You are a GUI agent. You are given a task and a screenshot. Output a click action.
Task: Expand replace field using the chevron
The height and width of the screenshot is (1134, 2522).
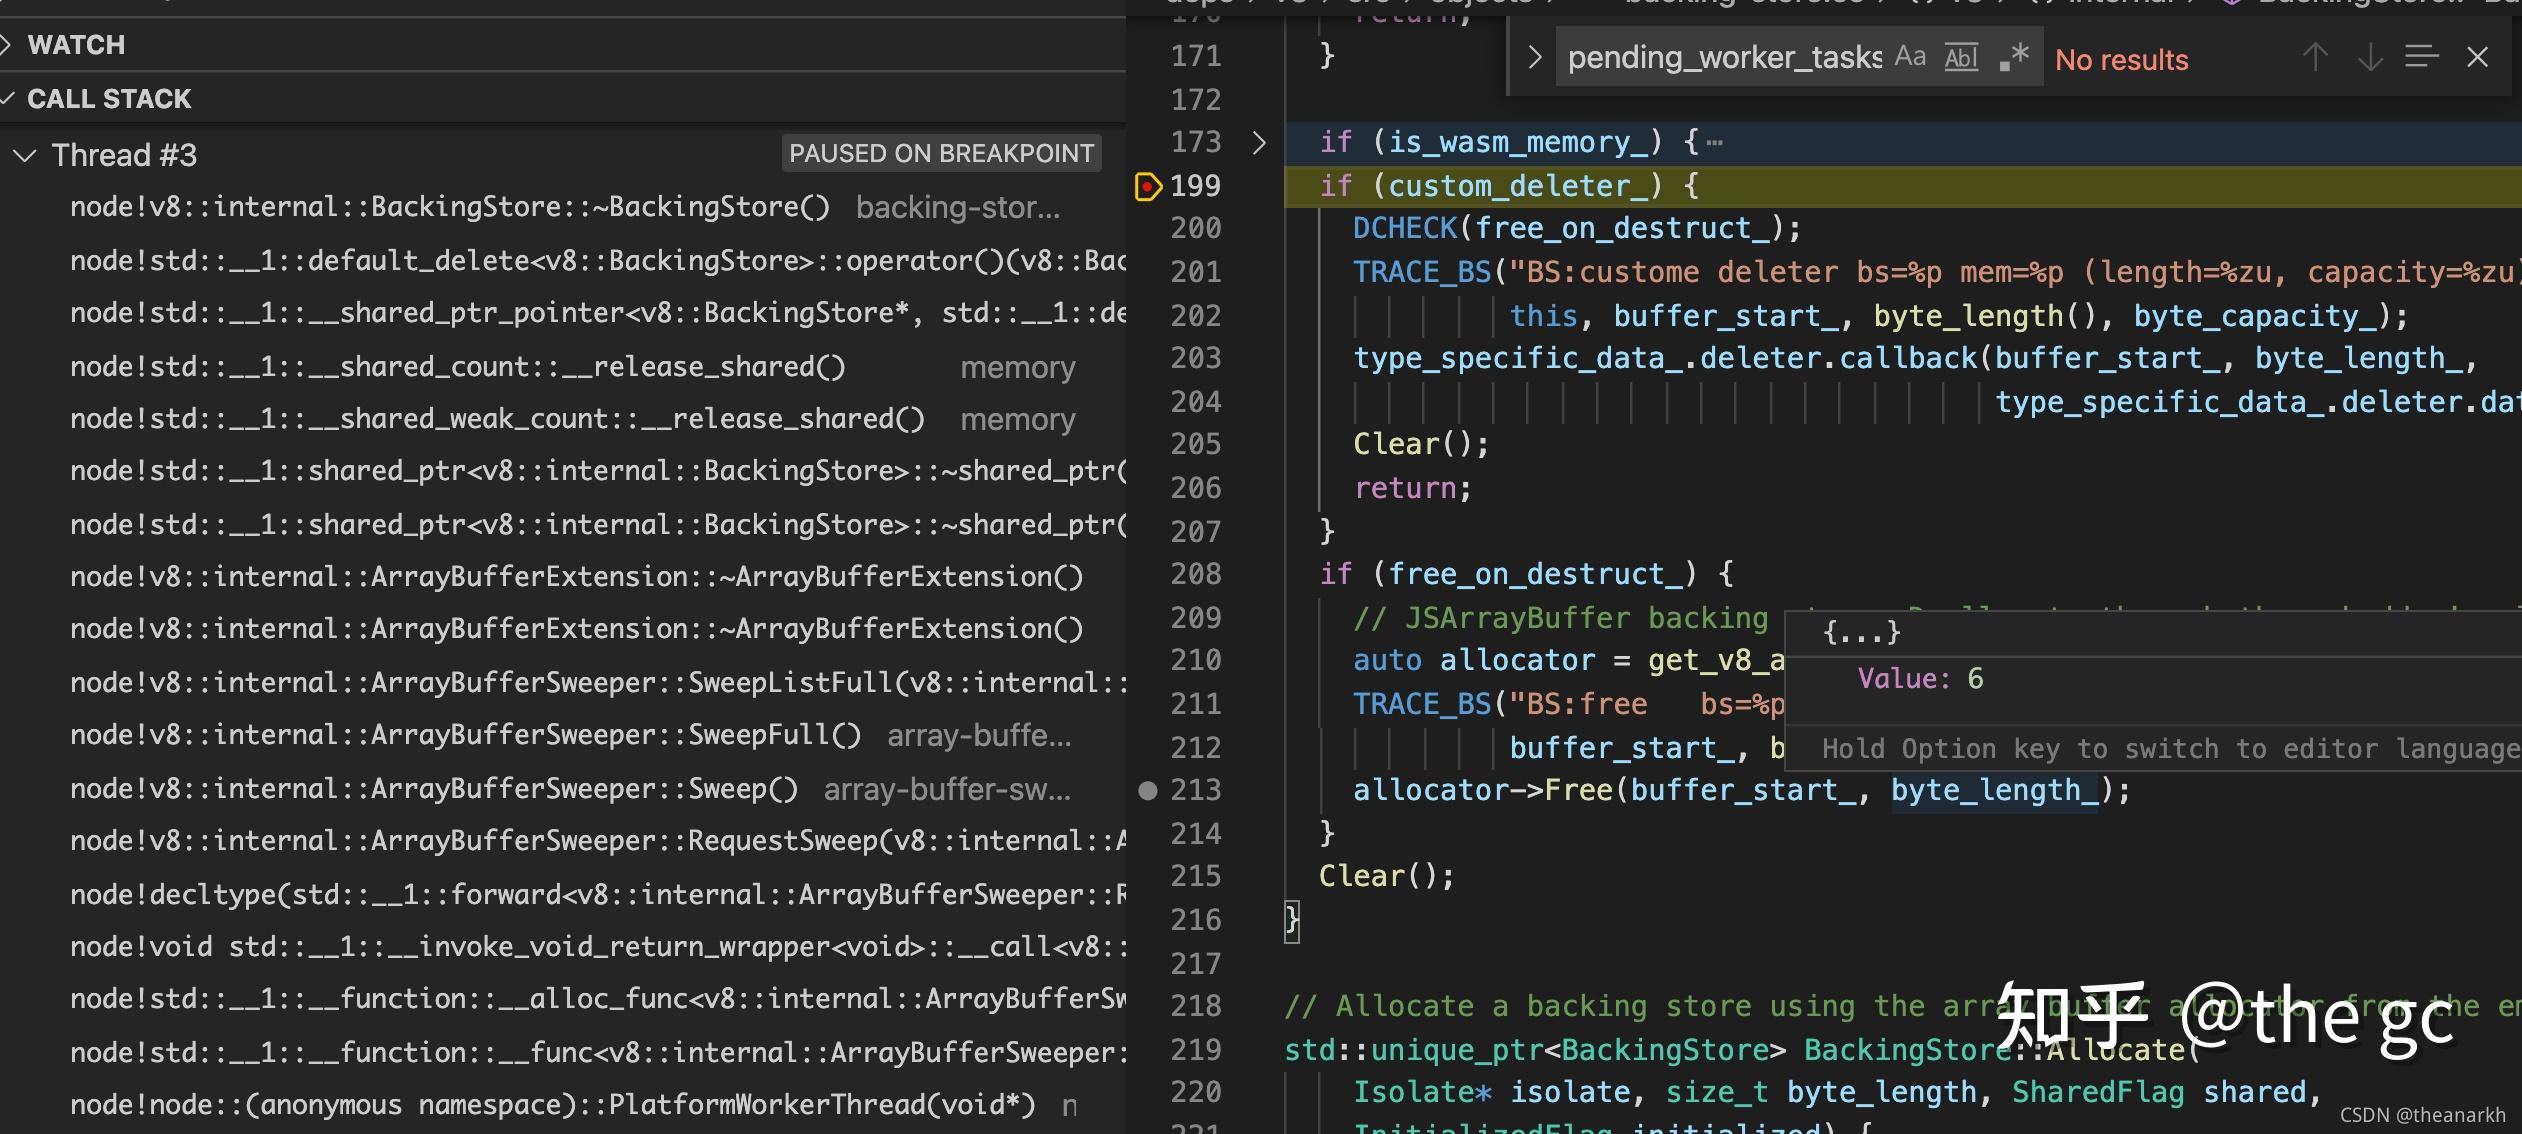pyautogui.click(x=1535, y=57)
